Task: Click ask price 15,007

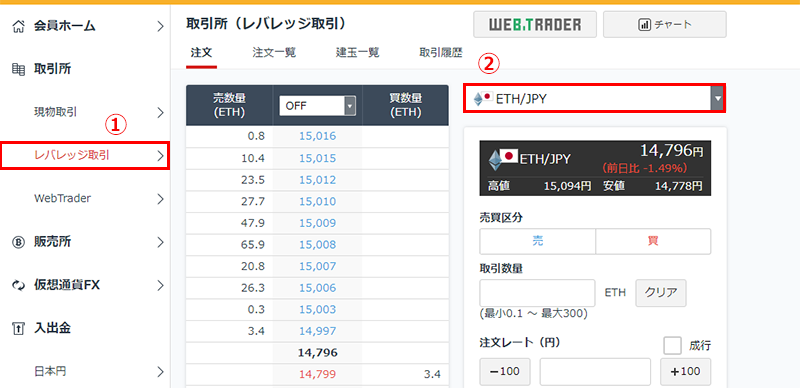Action: [x=317, y=266]
